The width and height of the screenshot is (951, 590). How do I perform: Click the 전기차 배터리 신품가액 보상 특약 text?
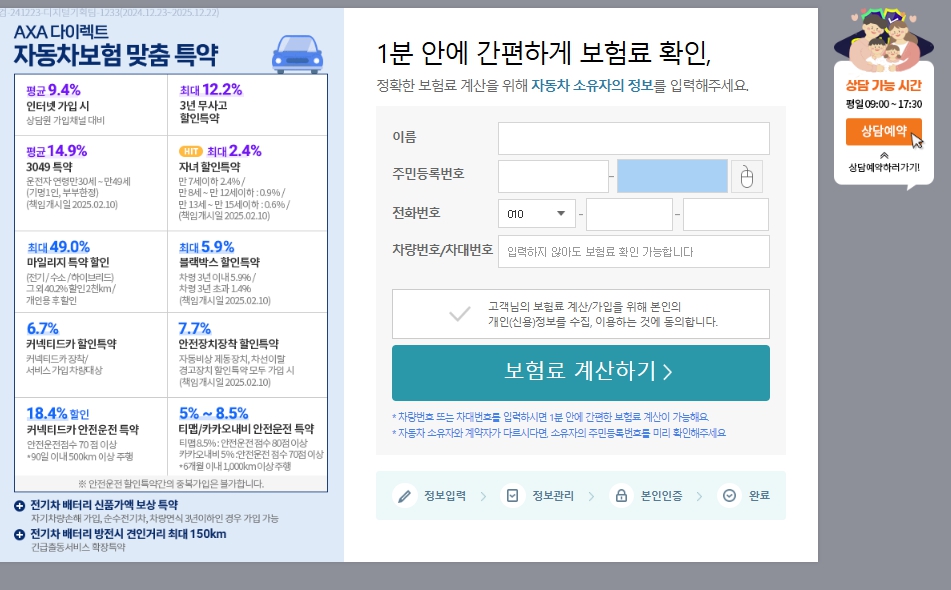pos(104,505)
